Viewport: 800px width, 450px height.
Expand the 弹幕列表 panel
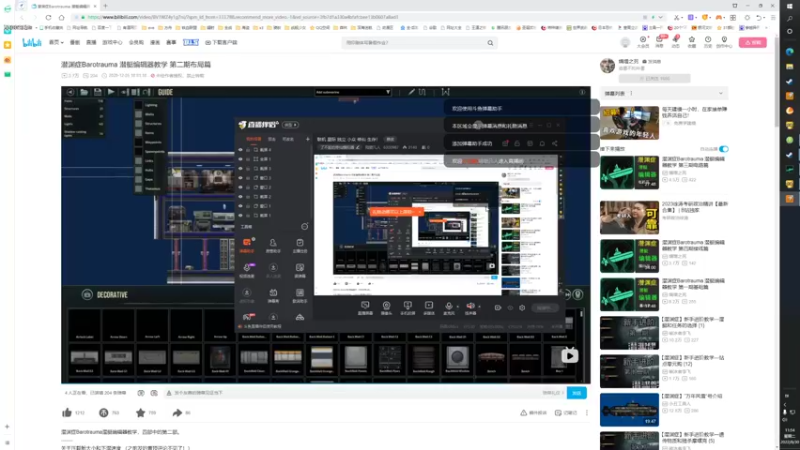tap(663, 93)
